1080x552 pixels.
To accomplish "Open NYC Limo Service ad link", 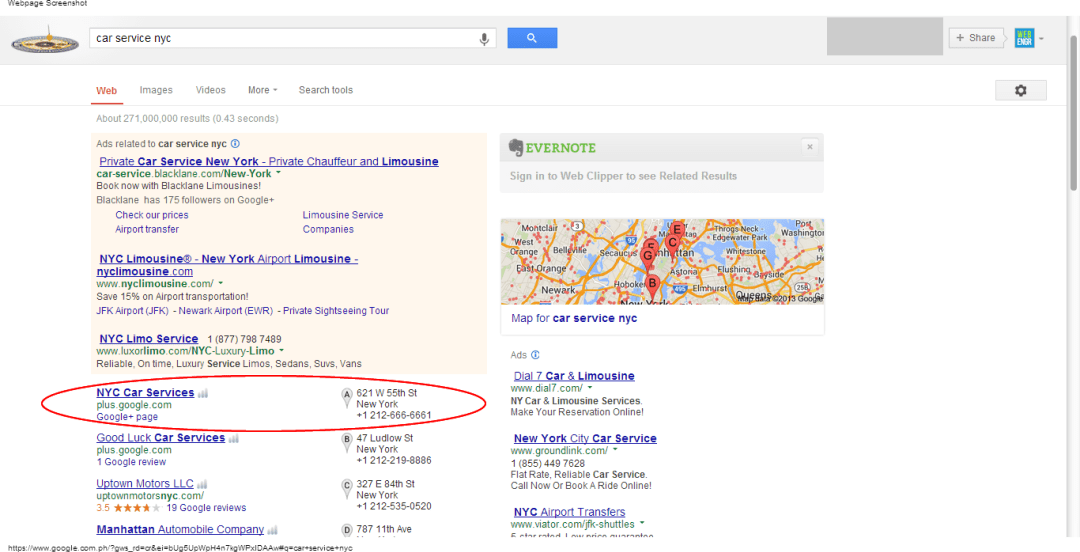I will pyautogui.click(x=149, y=339).
